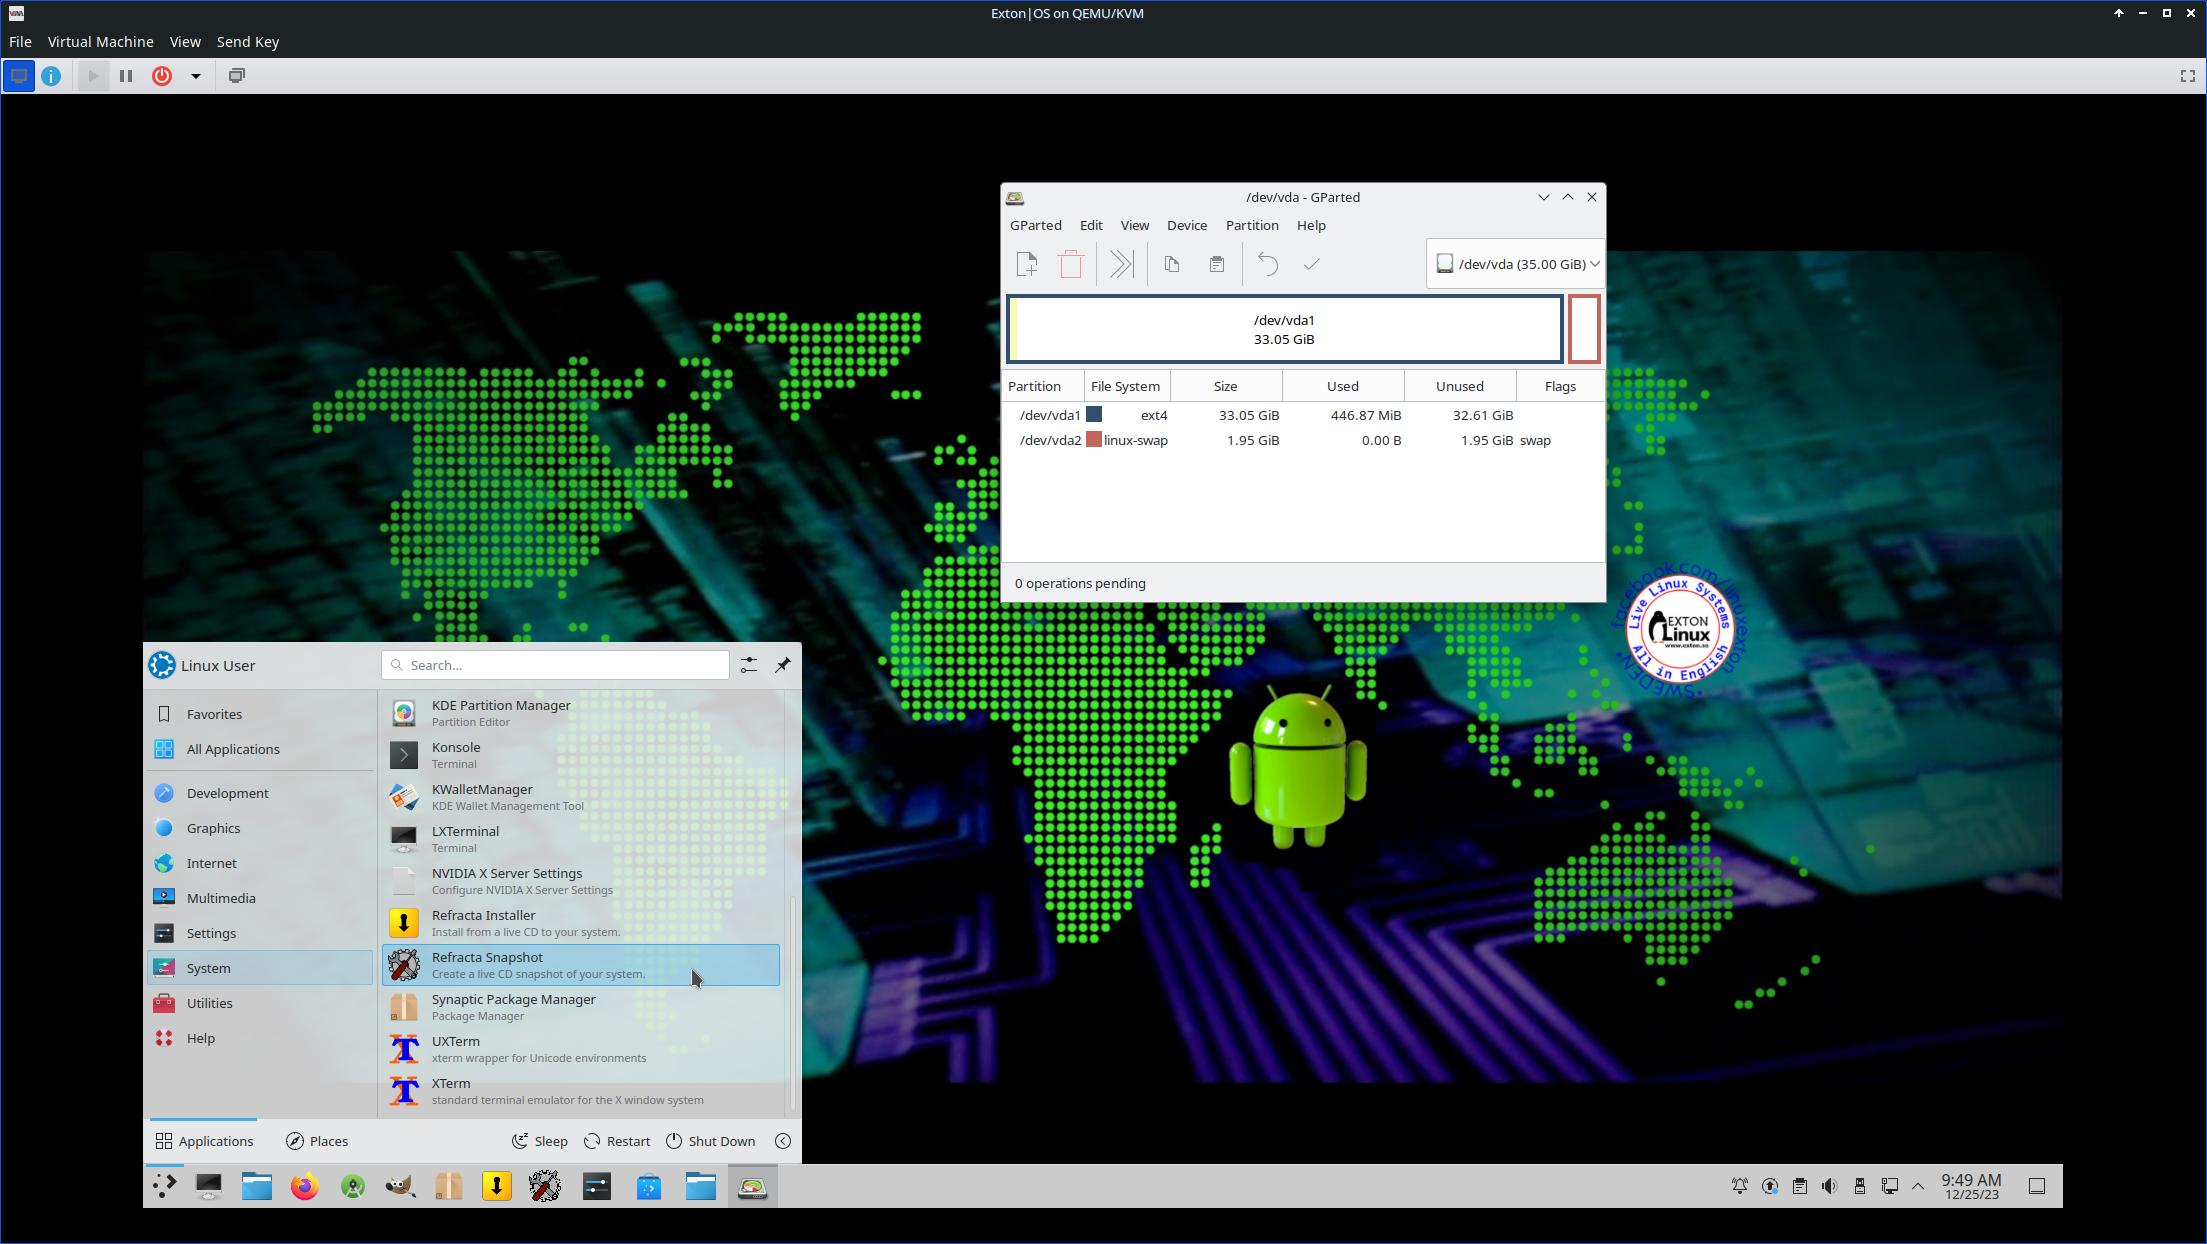Click GParted's delete partition trash icon
Image resolution: width=2207 pixels, height=1244 pixels.
click(x=1071, y=264)
